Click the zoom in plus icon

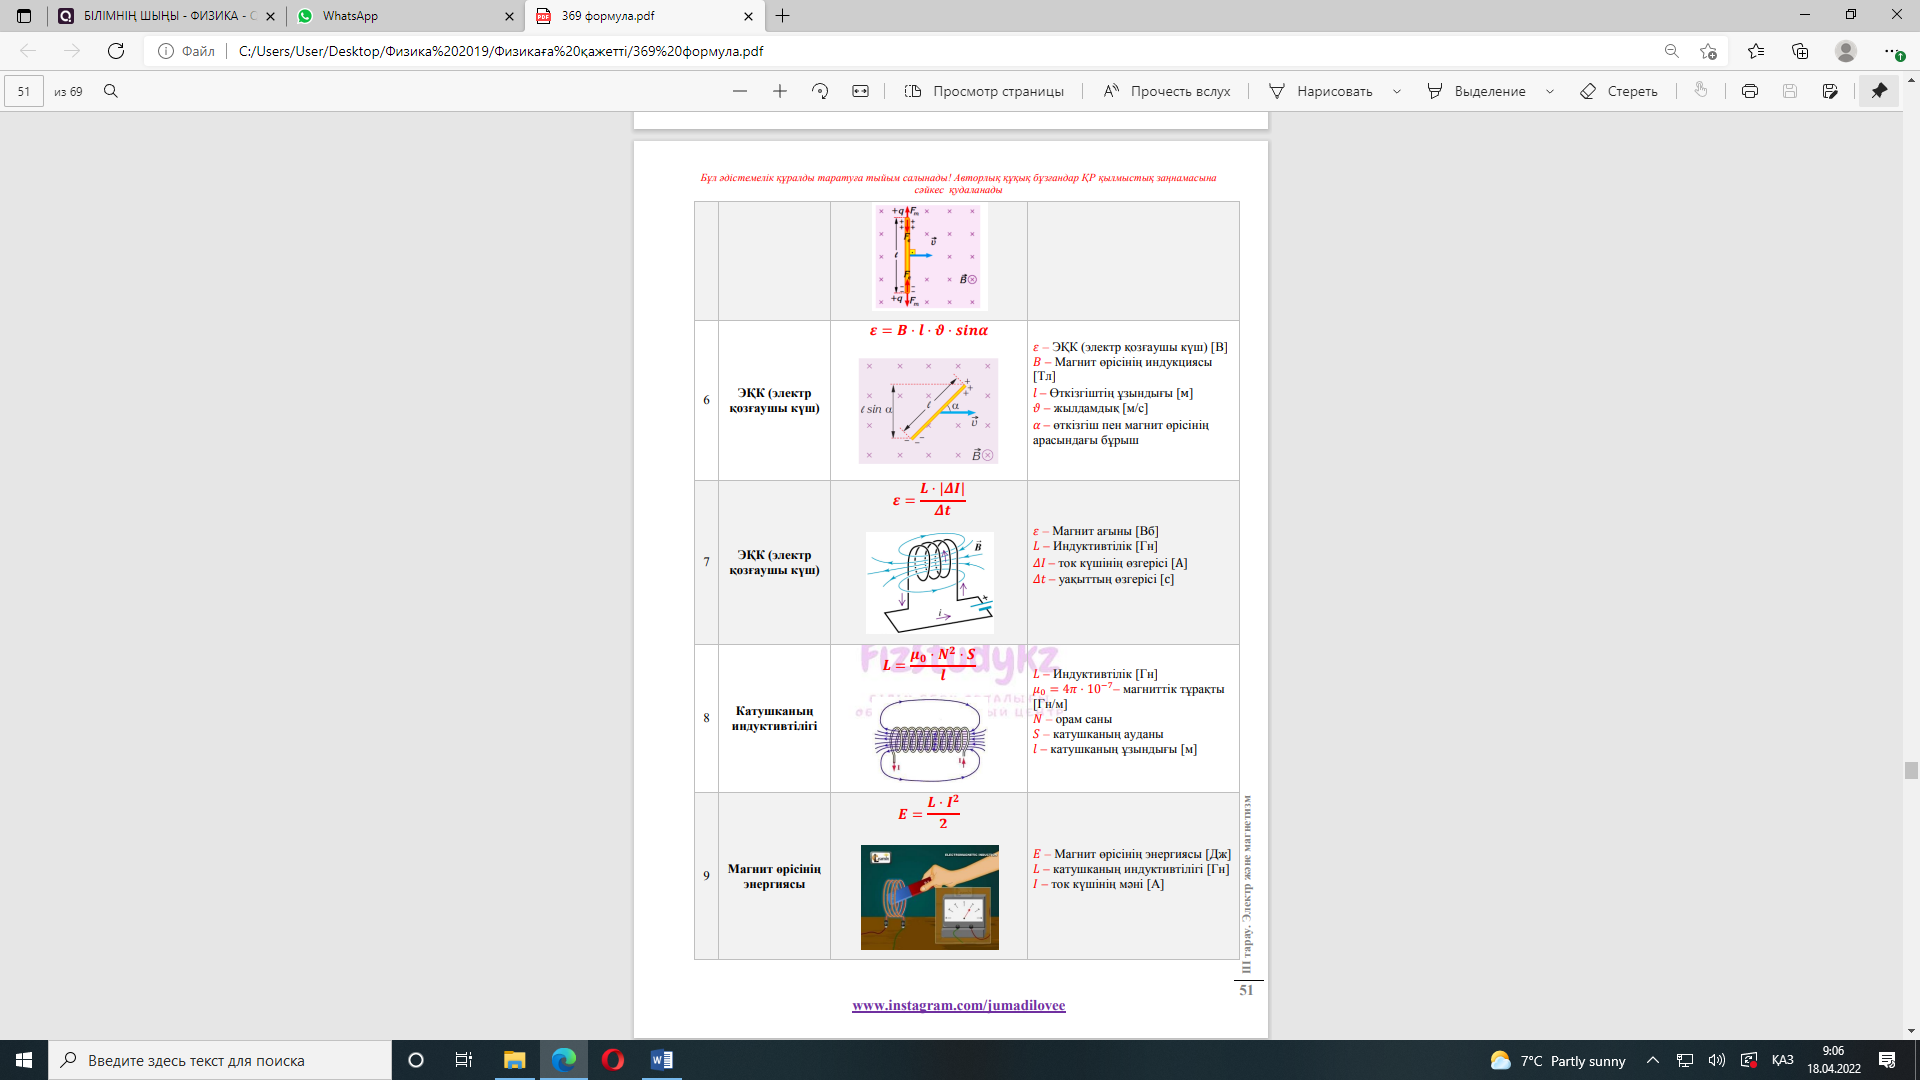[x=780, y=91]
